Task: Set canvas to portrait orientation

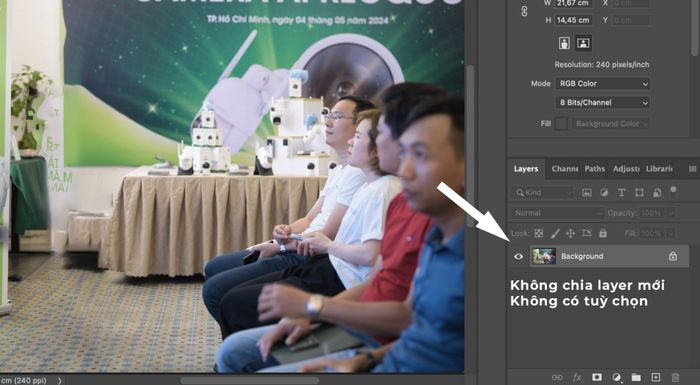Action: click(564, 43)
